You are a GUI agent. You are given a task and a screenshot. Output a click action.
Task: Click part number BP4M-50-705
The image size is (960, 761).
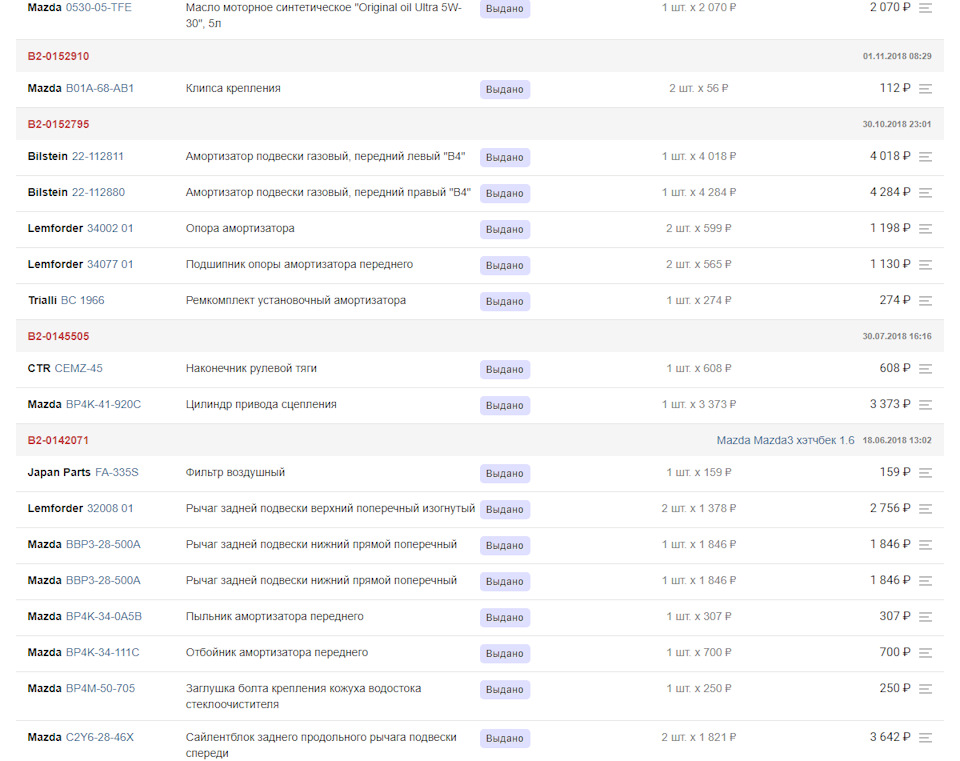[x=100, y=688]
